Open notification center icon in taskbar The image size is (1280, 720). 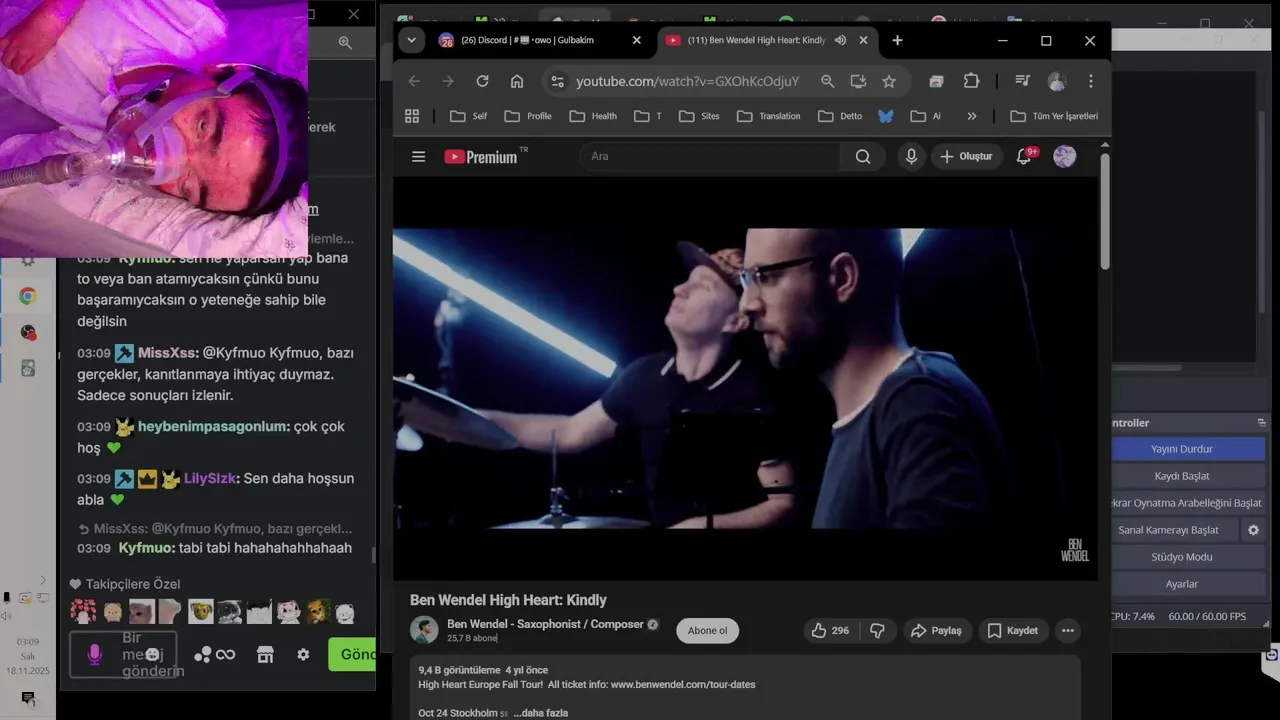click(28, 698)
